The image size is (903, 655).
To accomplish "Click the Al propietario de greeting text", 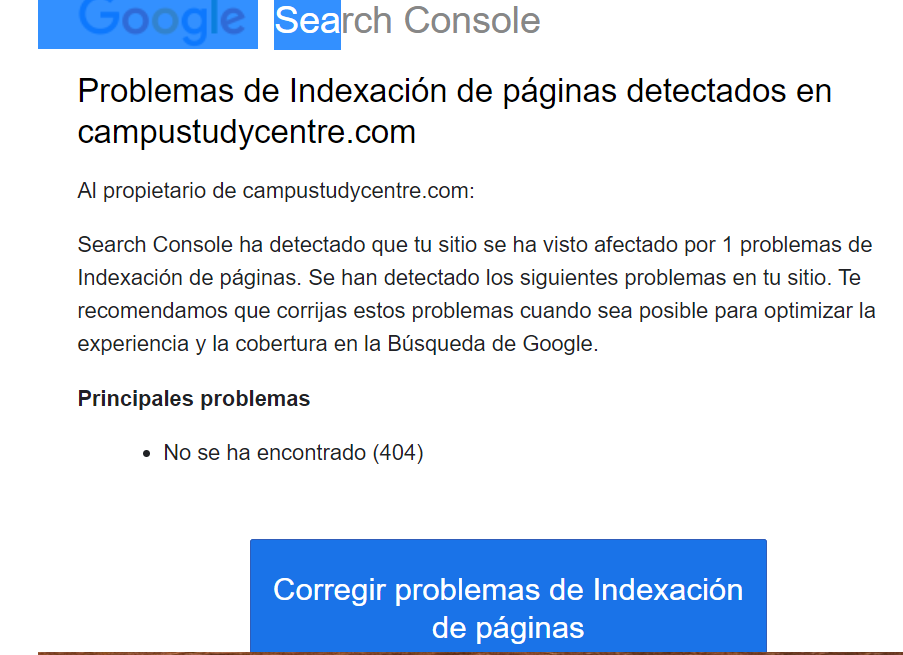I will coord(157,191).
